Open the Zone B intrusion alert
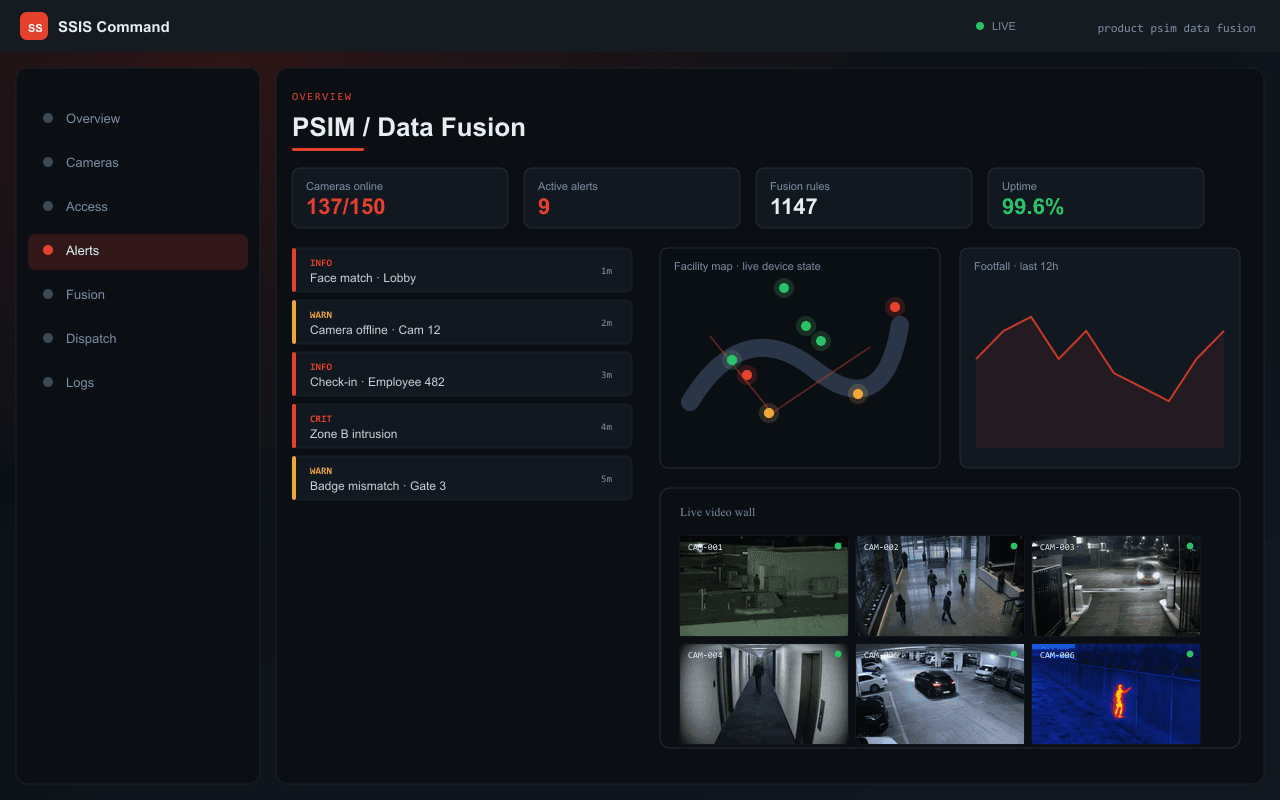This screenshot has width=1280, height=800. (462, 426)
